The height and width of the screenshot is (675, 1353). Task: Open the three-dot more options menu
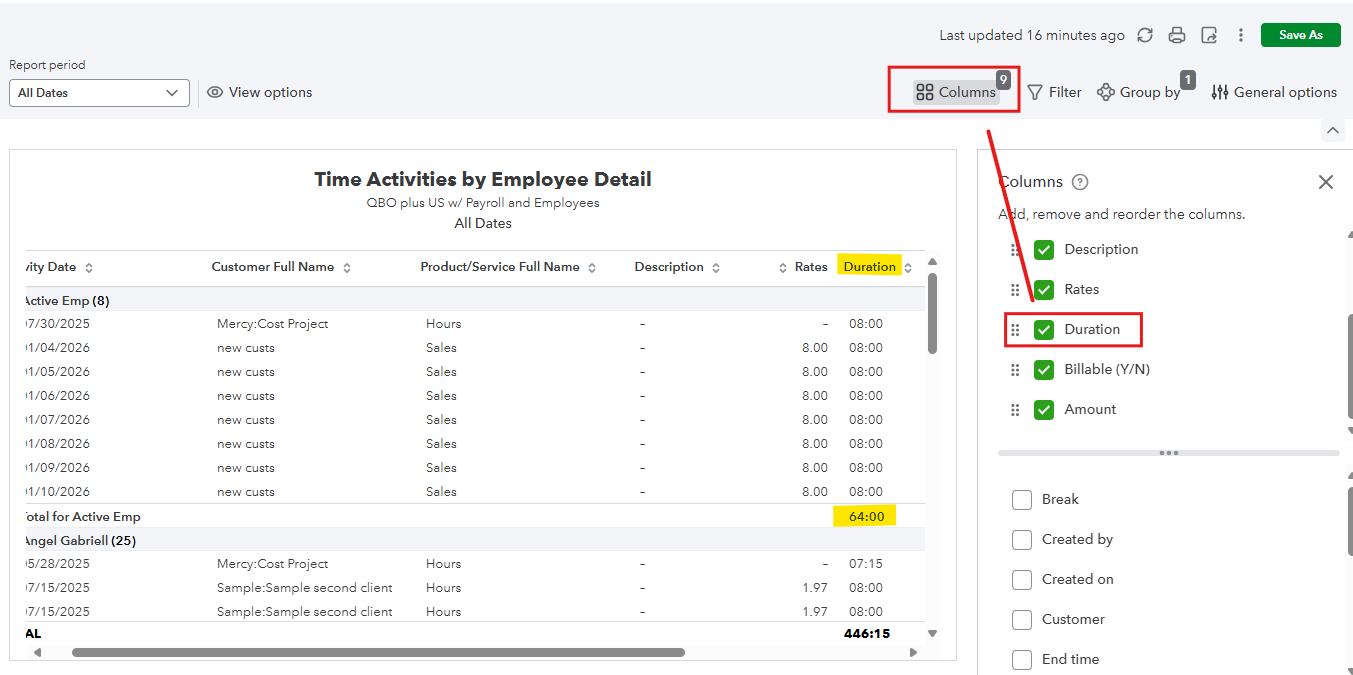(x=1241, y=35)
